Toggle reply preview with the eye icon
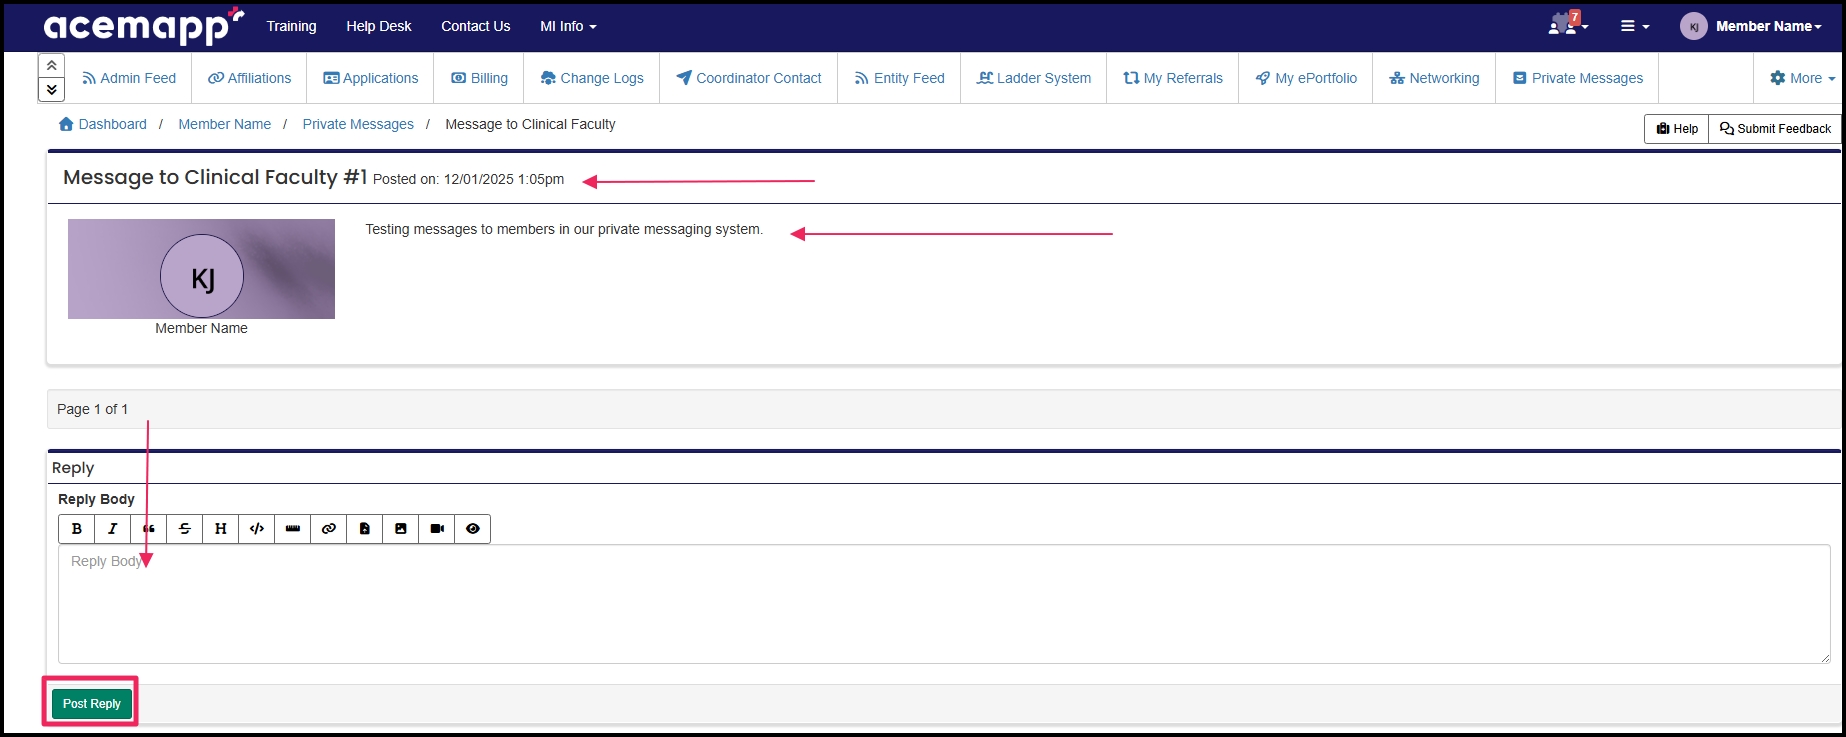Viewport: 1846px width, 737px height. click(473, 529)
